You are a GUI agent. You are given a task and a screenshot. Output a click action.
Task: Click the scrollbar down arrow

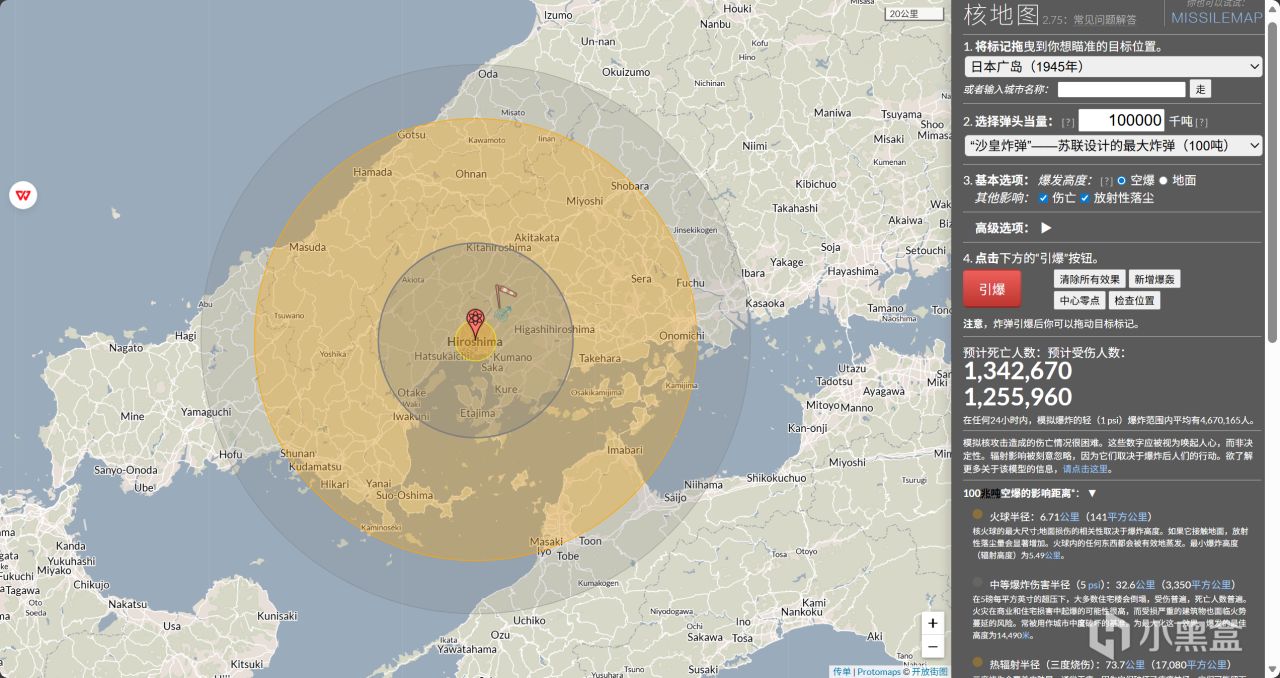pos(1272,670)
